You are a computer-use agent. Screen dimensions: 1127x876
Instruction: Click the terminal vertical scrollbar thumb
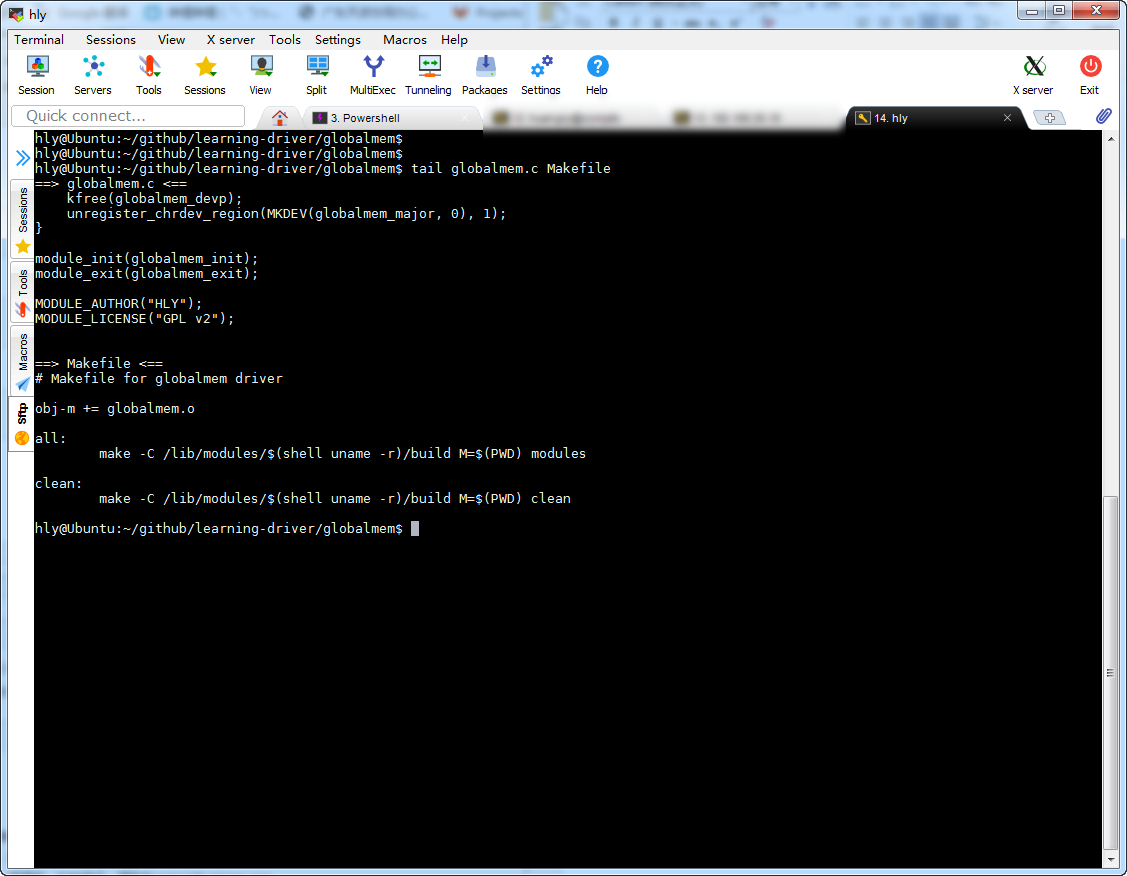pos(1110,673)
